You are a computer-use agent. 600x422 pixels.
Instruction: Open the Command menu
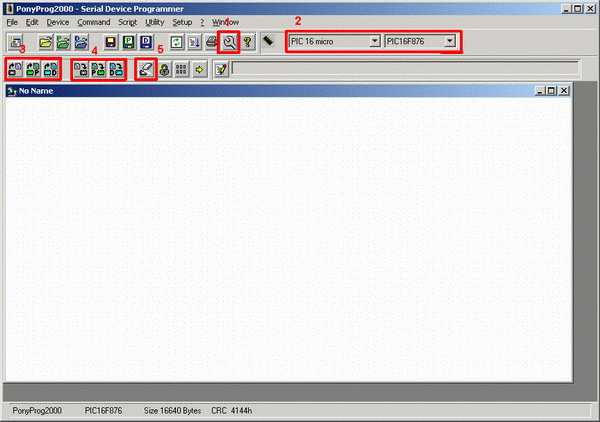[x=94, y=22]
